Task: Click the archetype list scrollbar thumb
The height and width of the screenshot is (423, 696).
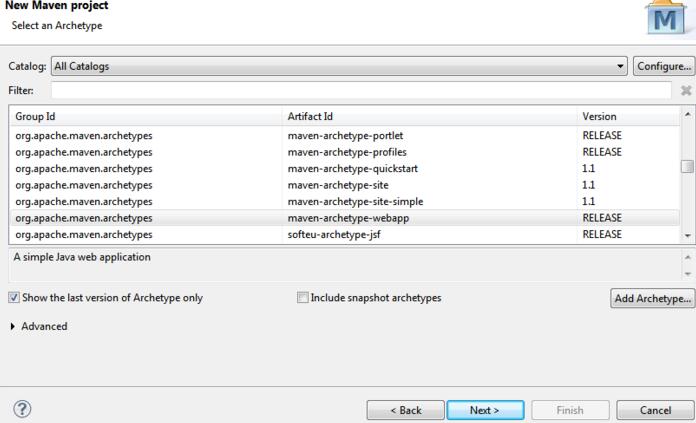Action: point(687,166)
